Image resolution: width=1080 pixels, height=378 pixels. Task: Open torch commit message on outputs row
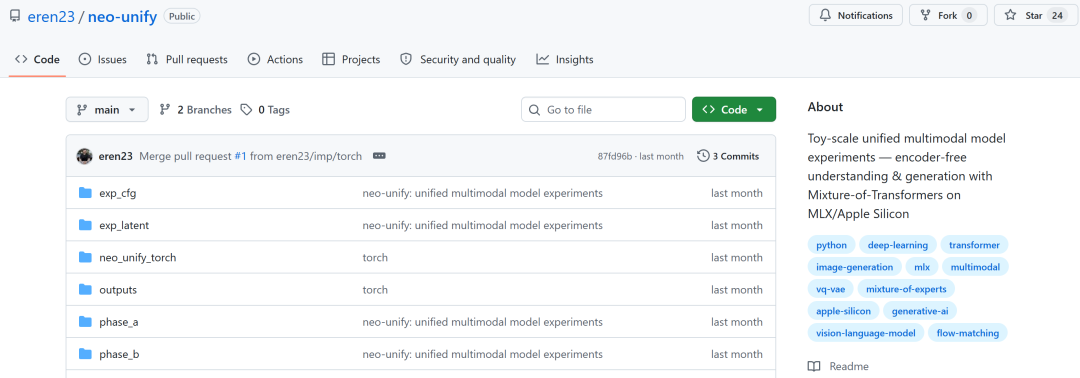(x=375, y=290)
